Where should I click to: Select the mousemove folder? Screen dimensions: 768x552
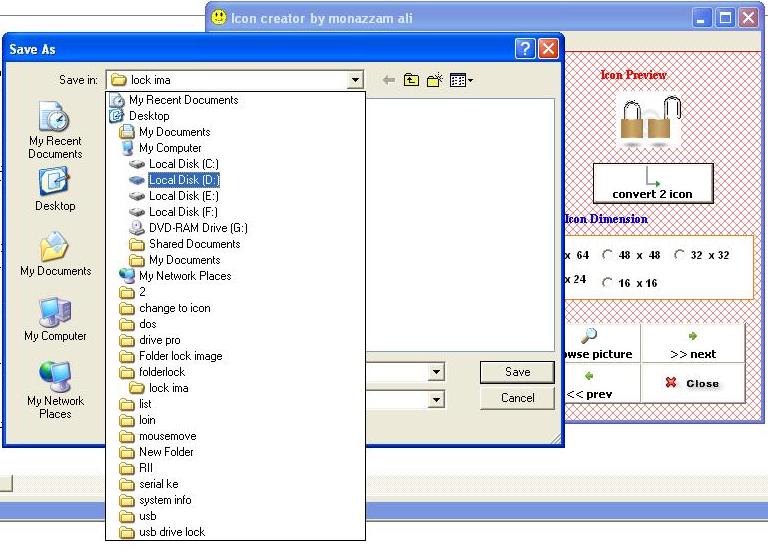pyautogui.click(x=236, y=436)
